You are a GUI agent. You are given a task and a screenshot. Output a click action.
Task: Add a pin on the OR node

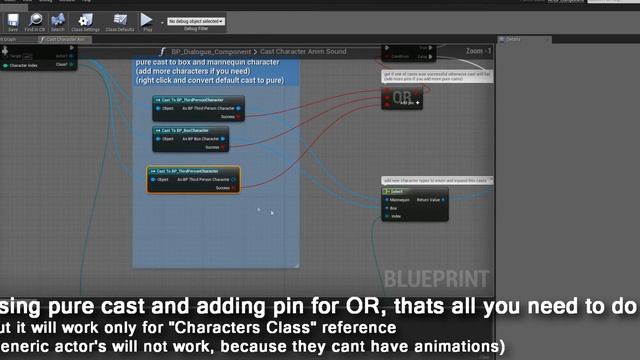[x=410, y=103]
